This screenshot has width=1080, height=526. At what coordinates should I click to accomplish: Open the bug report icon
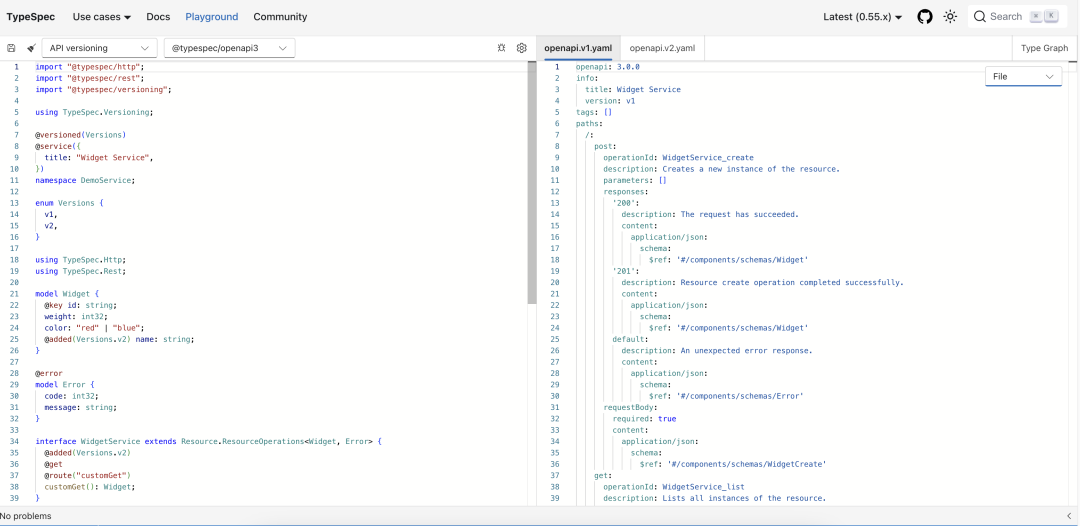tap(501, 48)
